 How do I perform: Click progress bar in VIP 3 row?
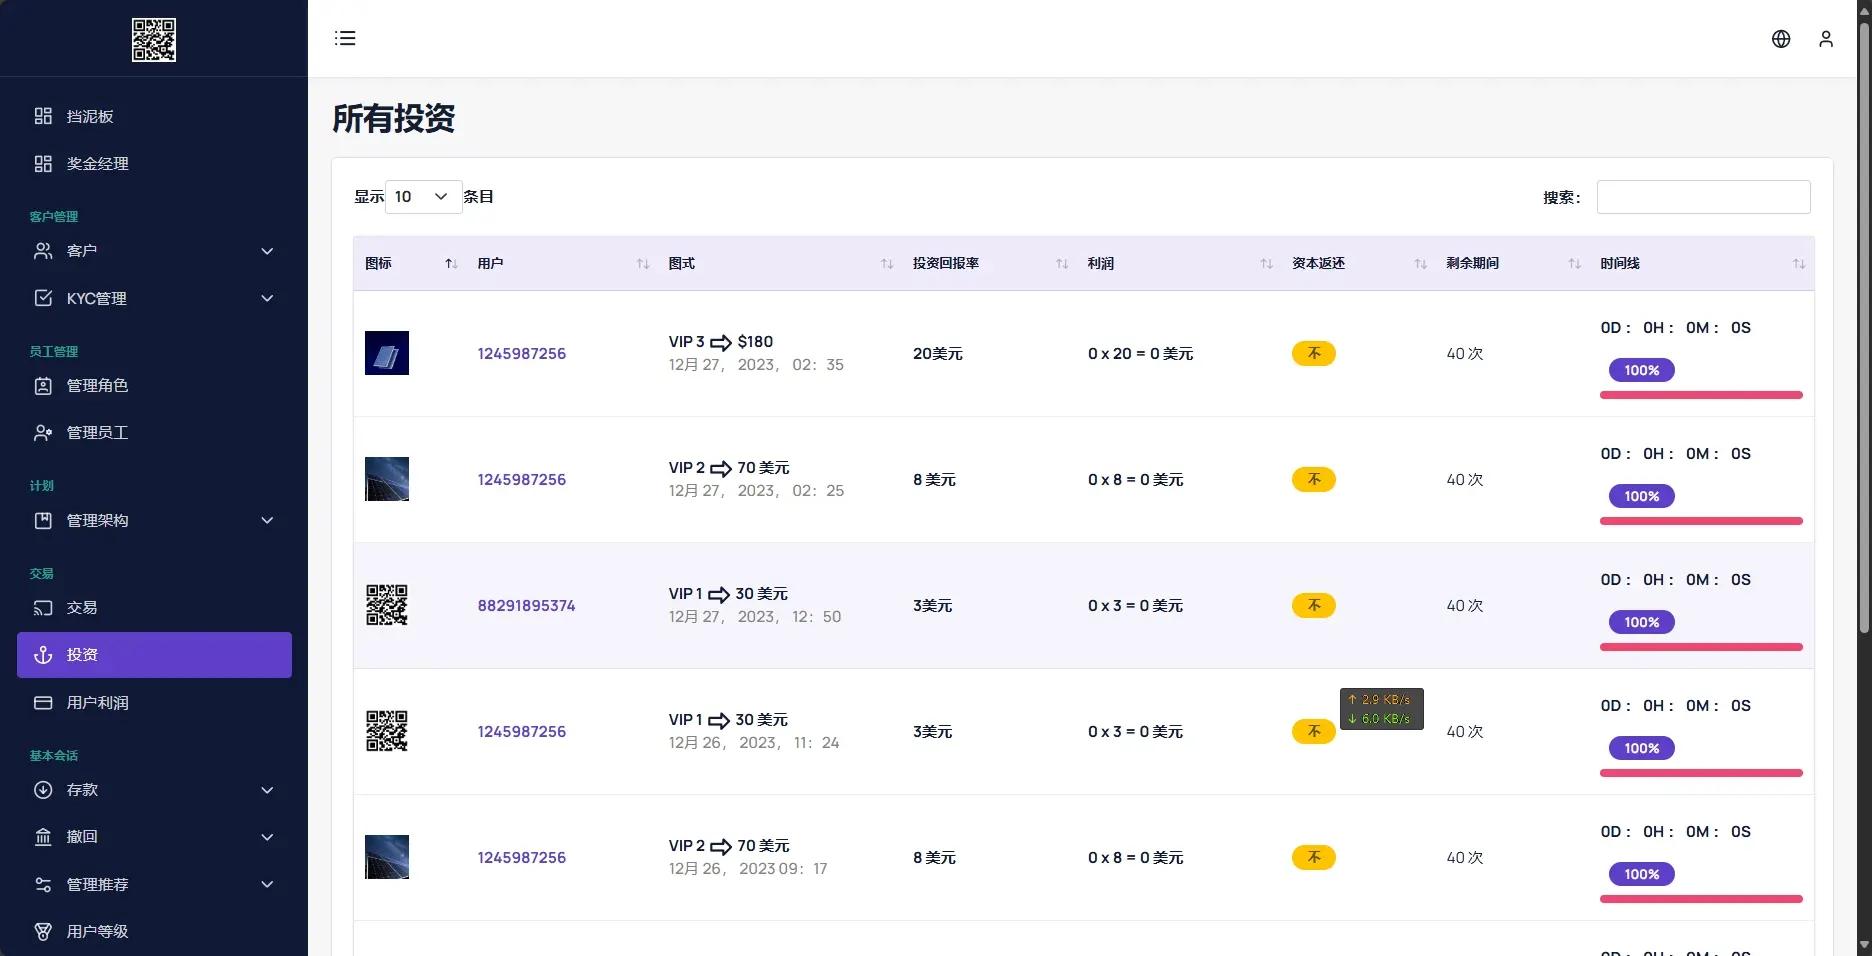(x=1700, y=395)
